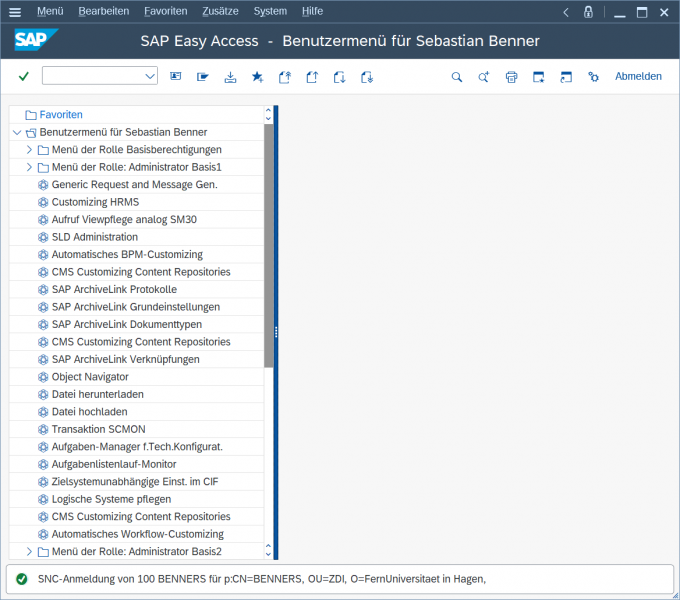Click the Abmelden button
Screen dimensions: 680x600
coord(638,76)
